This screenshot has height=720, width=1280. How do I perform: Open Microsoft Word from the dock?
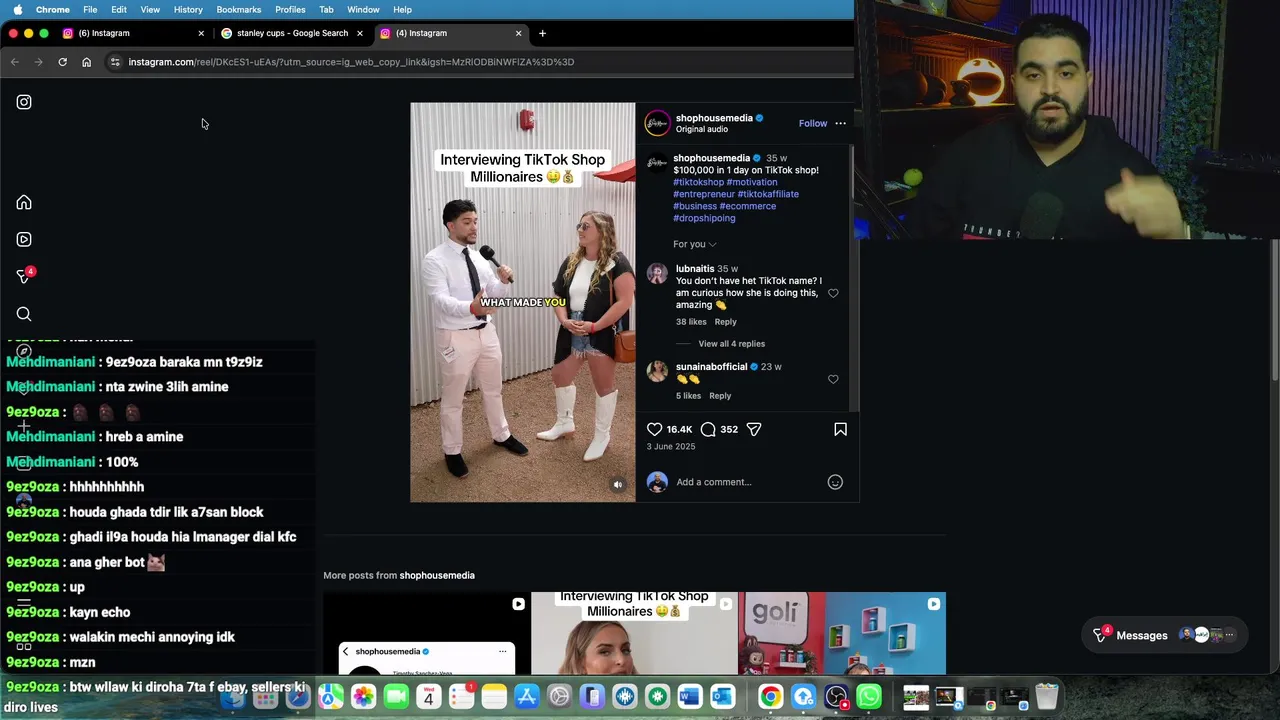(x=690, y=696)
